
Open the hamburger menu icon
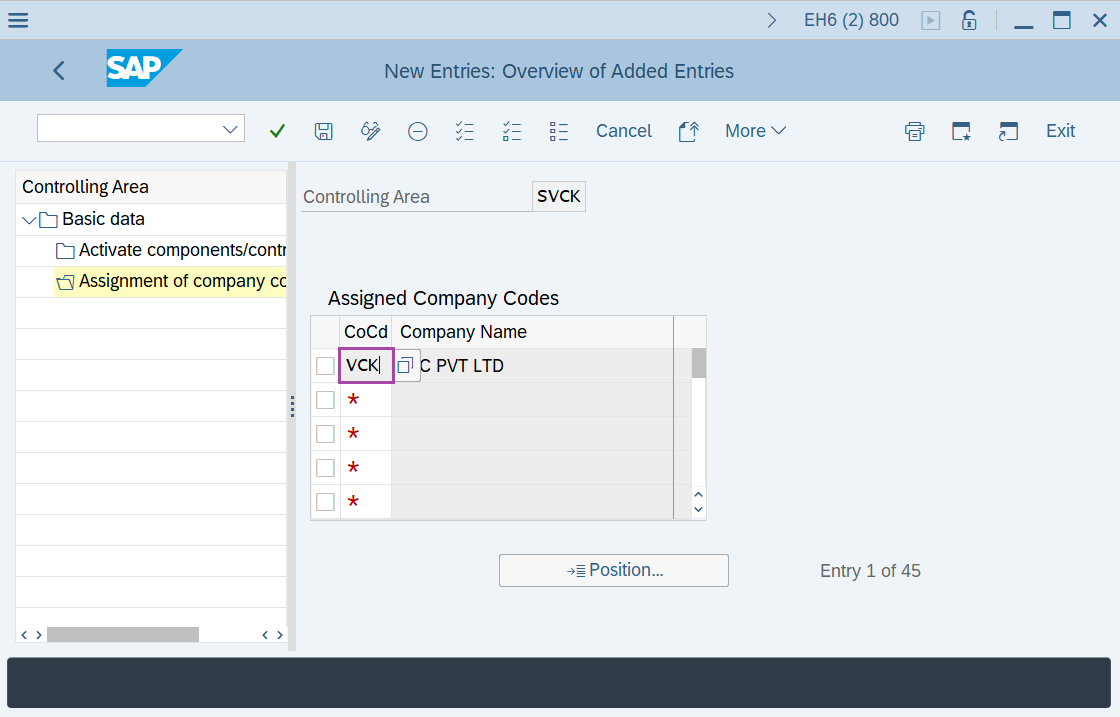point(18,20)
